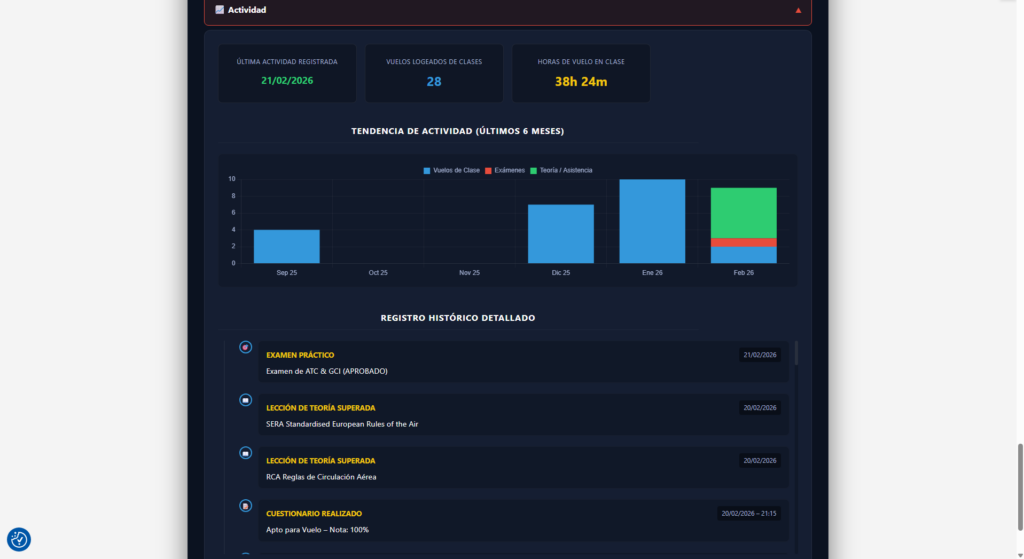Click the Actividad chart icon in header
1024x559 pixels.
coord(219,10)
